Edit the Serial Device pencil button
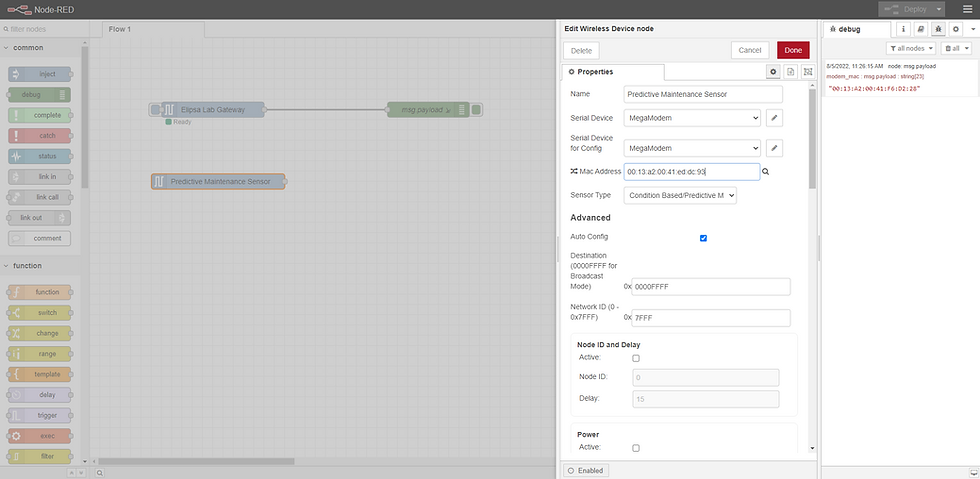This screenshot has height=479, width=980. coord(774,118)
